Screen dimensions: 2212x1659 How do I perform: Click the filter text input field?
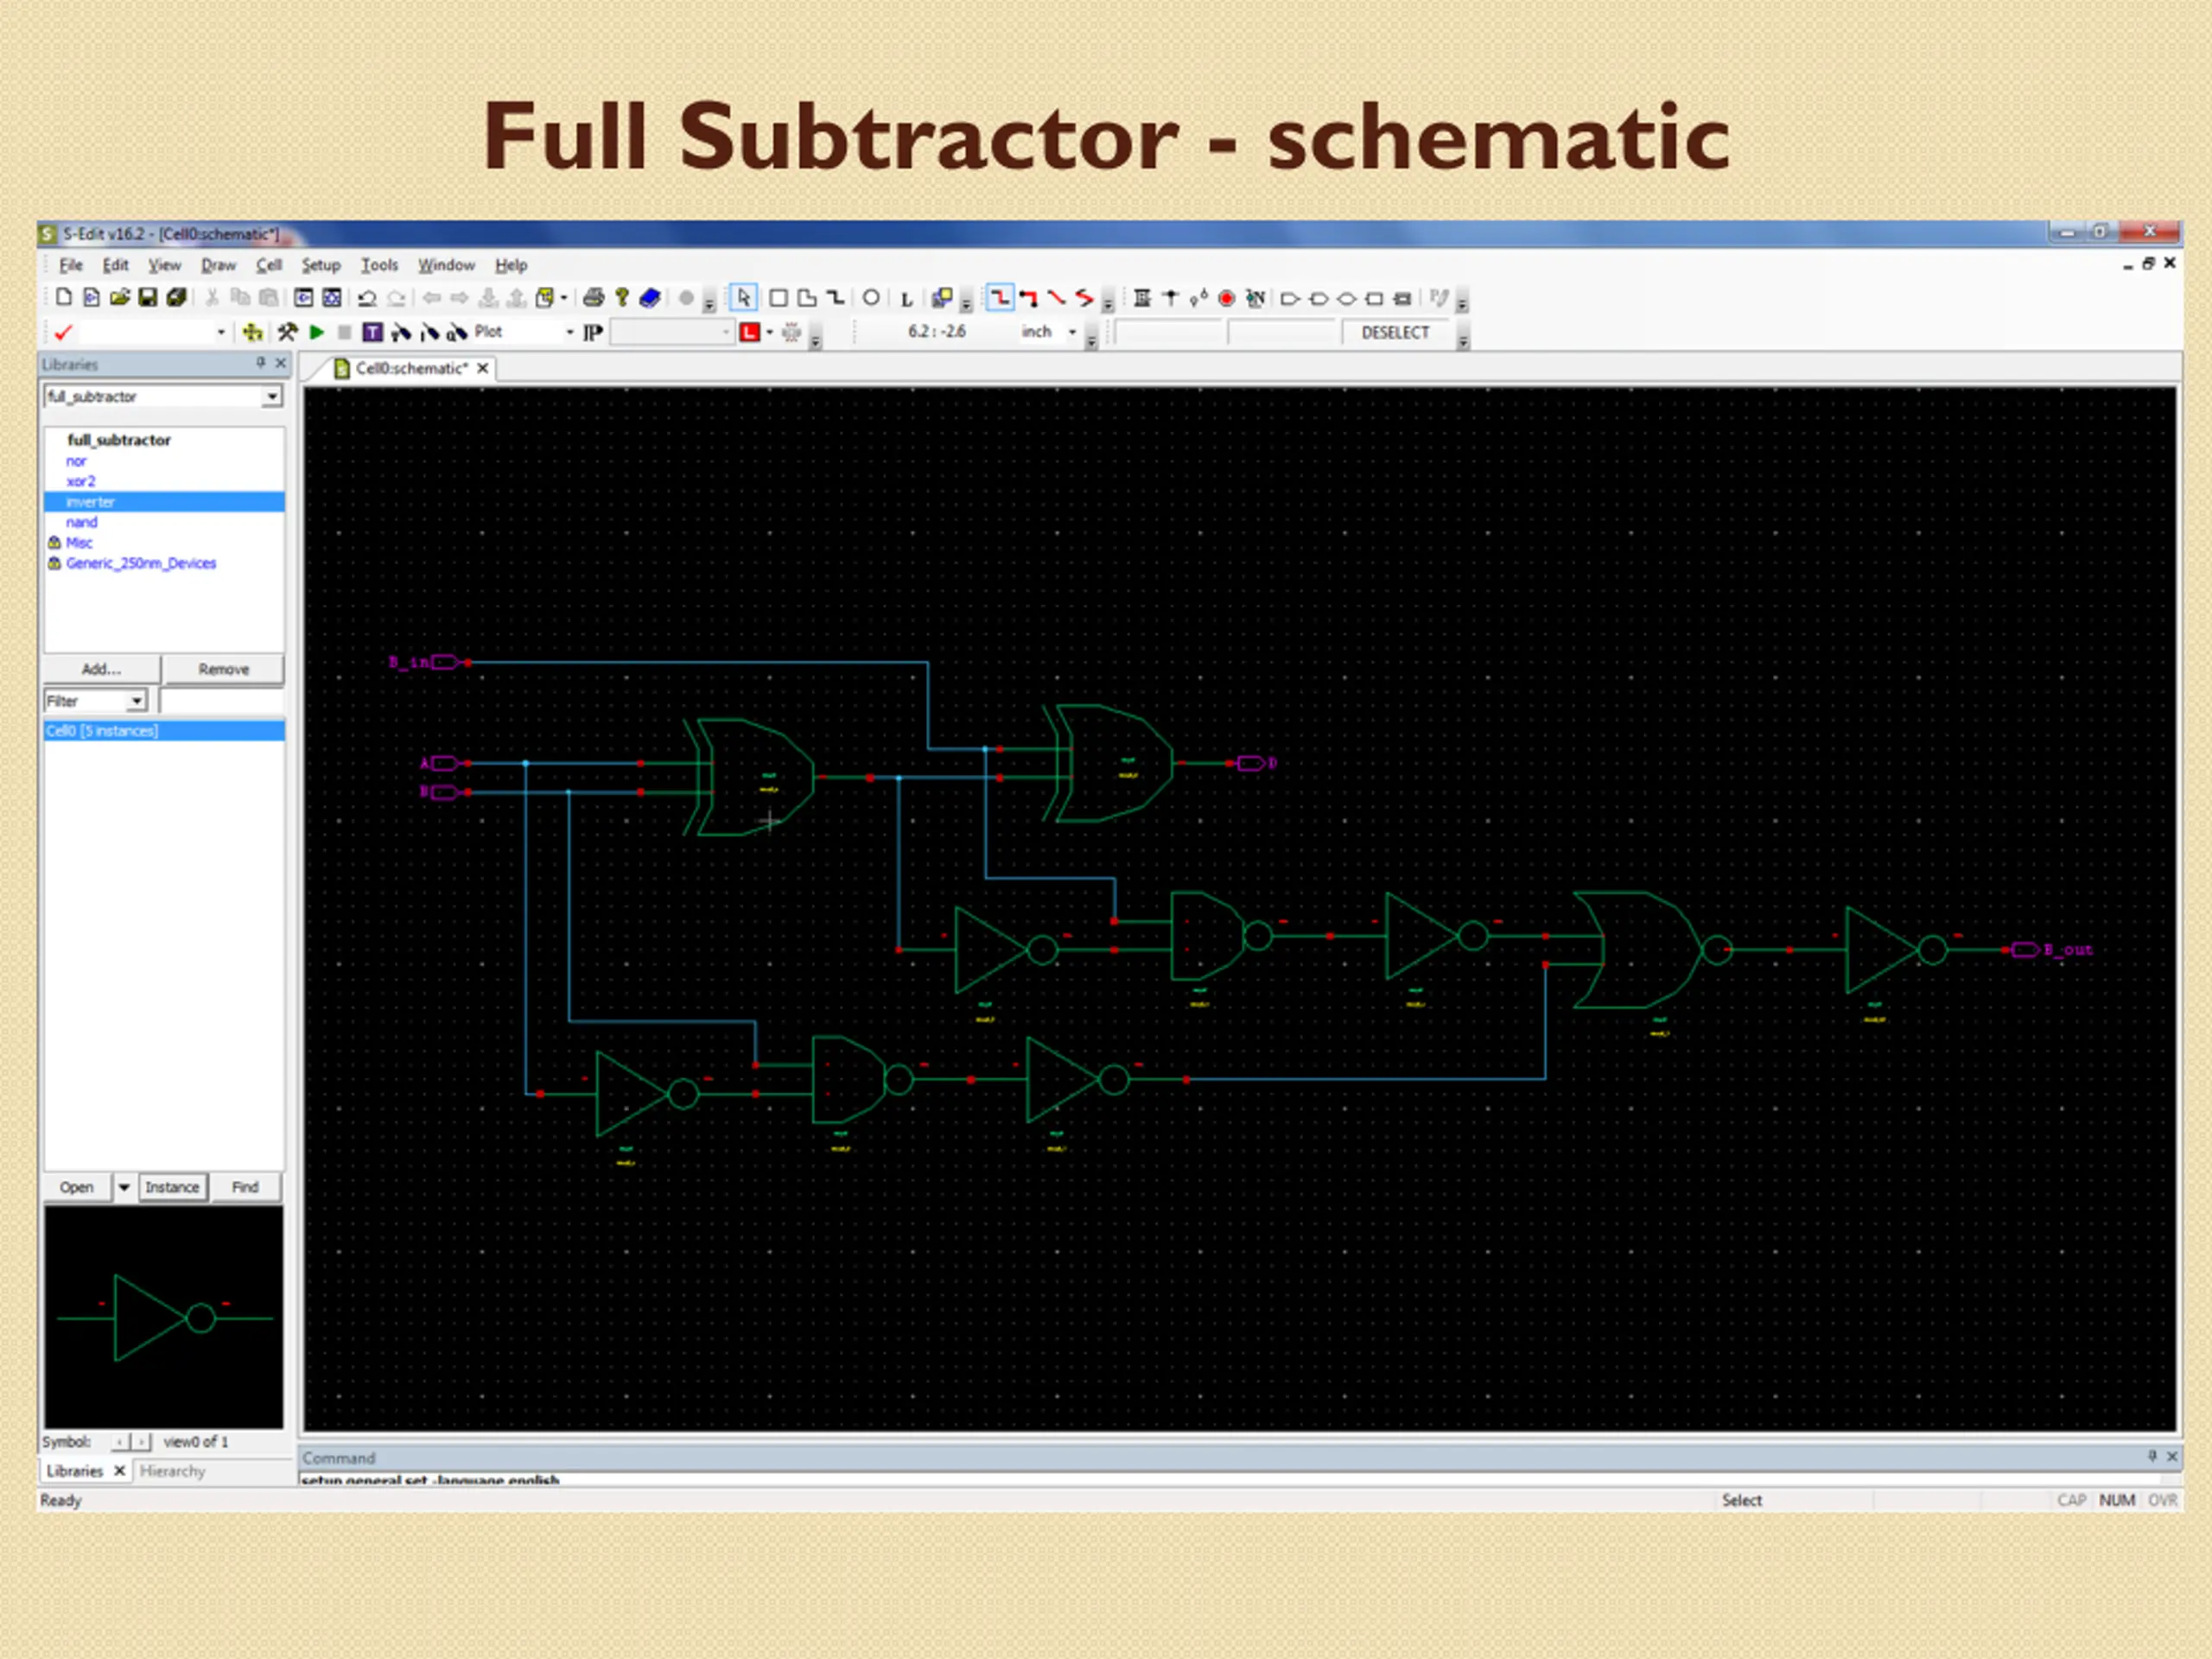(x=221, y=701)
